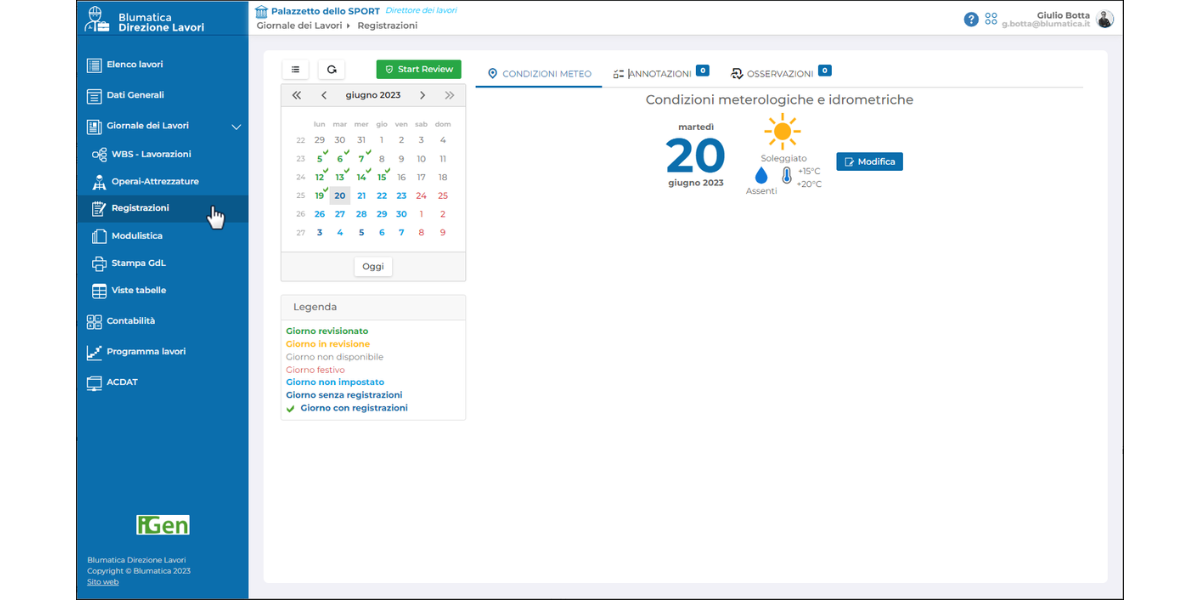This screenshot has height=600, width=1200.
Task: Switch to the Annotazioni tab
Action: click(652, 74)
